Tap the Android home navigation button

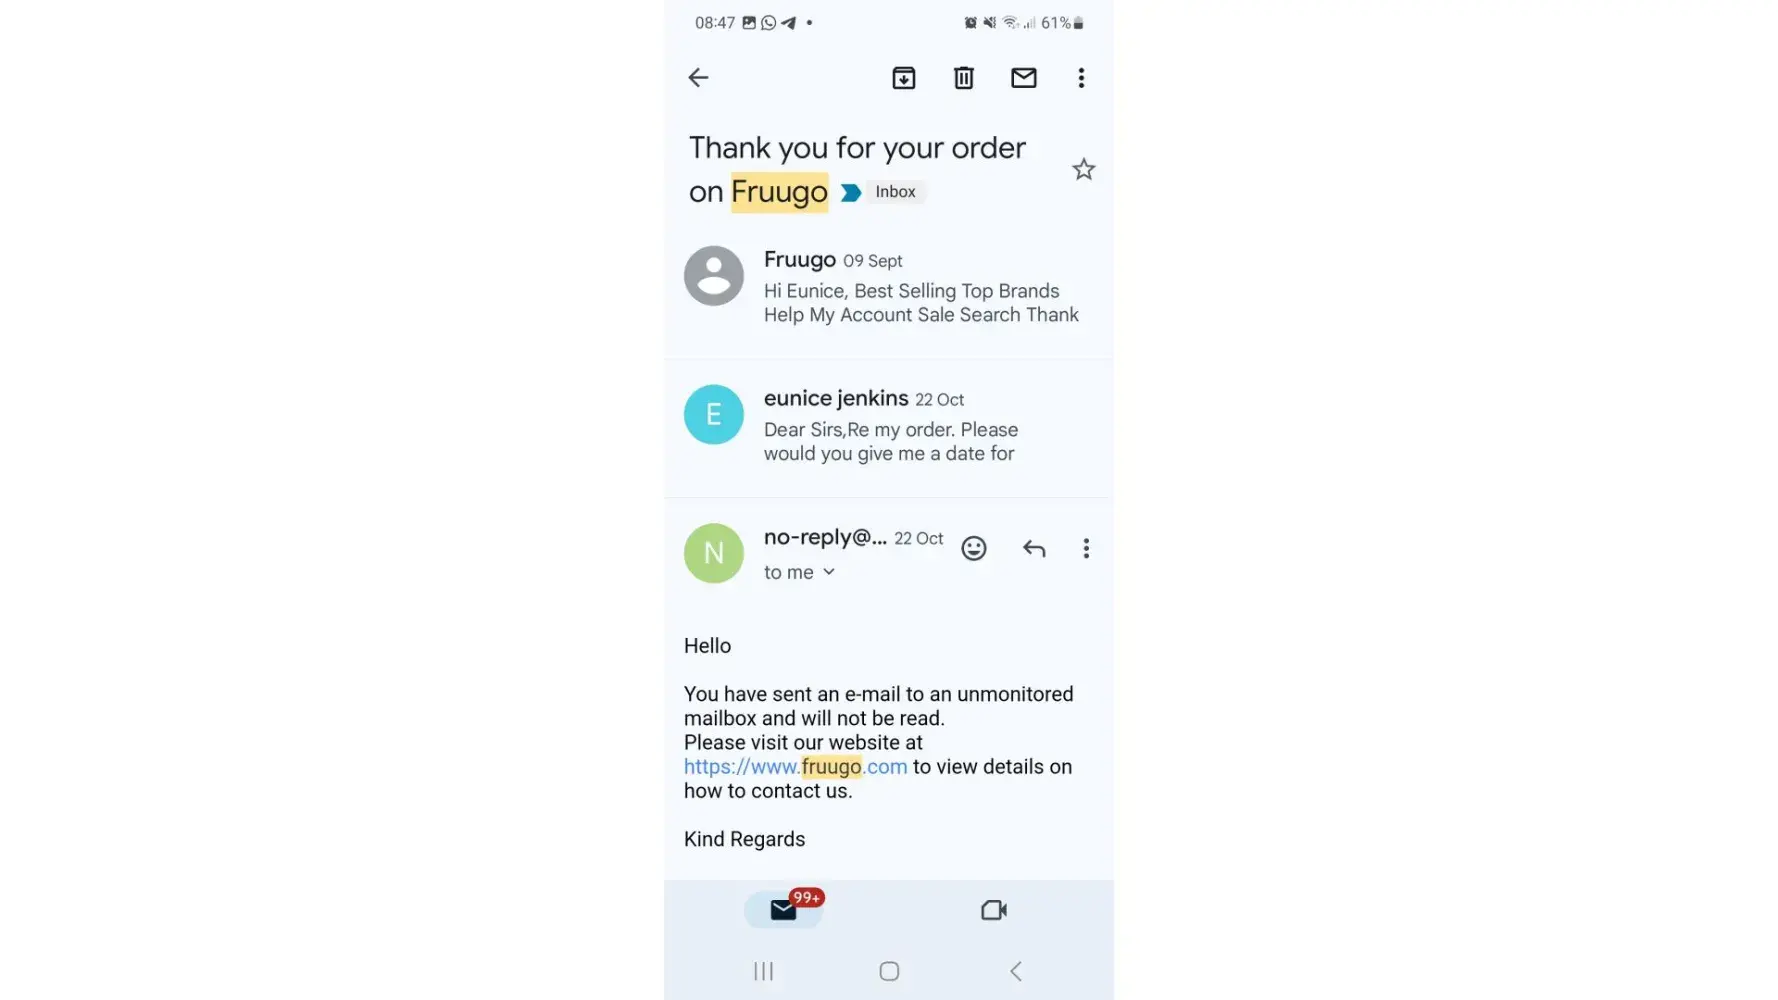pyautogui.click(x=889, y=971)
